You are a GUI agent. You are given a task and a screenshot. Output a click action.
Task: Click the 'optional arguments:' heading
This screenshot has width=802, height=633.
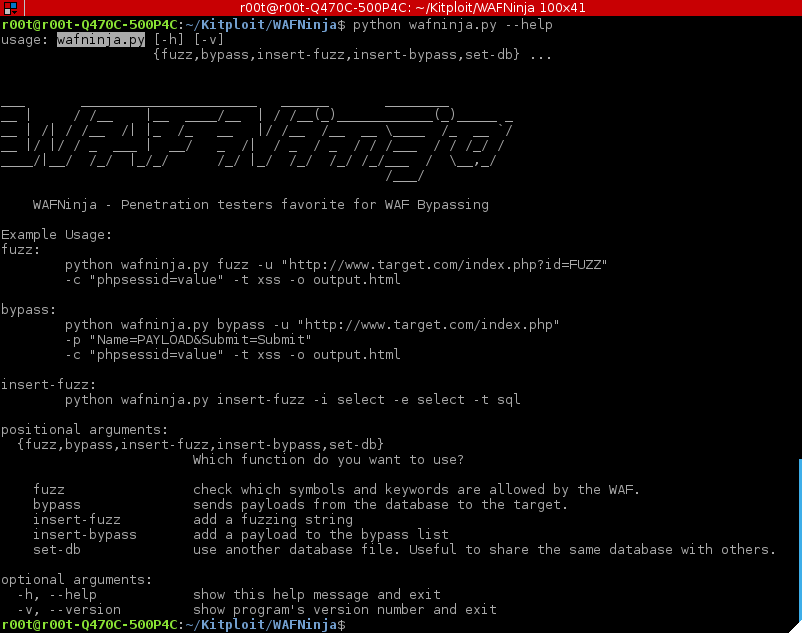point(77,579)
